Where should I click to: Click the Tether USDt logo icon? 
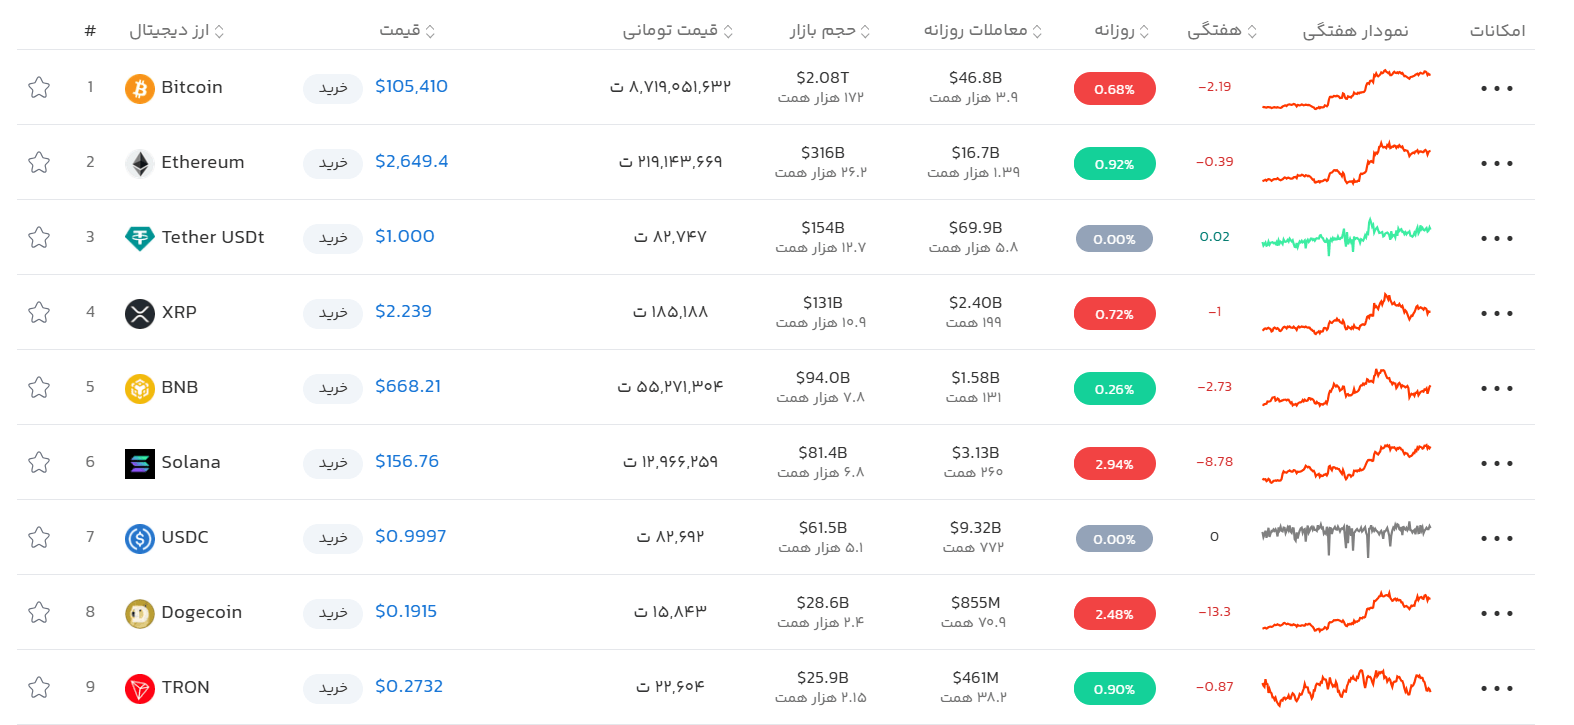click(x=139, y=238)
